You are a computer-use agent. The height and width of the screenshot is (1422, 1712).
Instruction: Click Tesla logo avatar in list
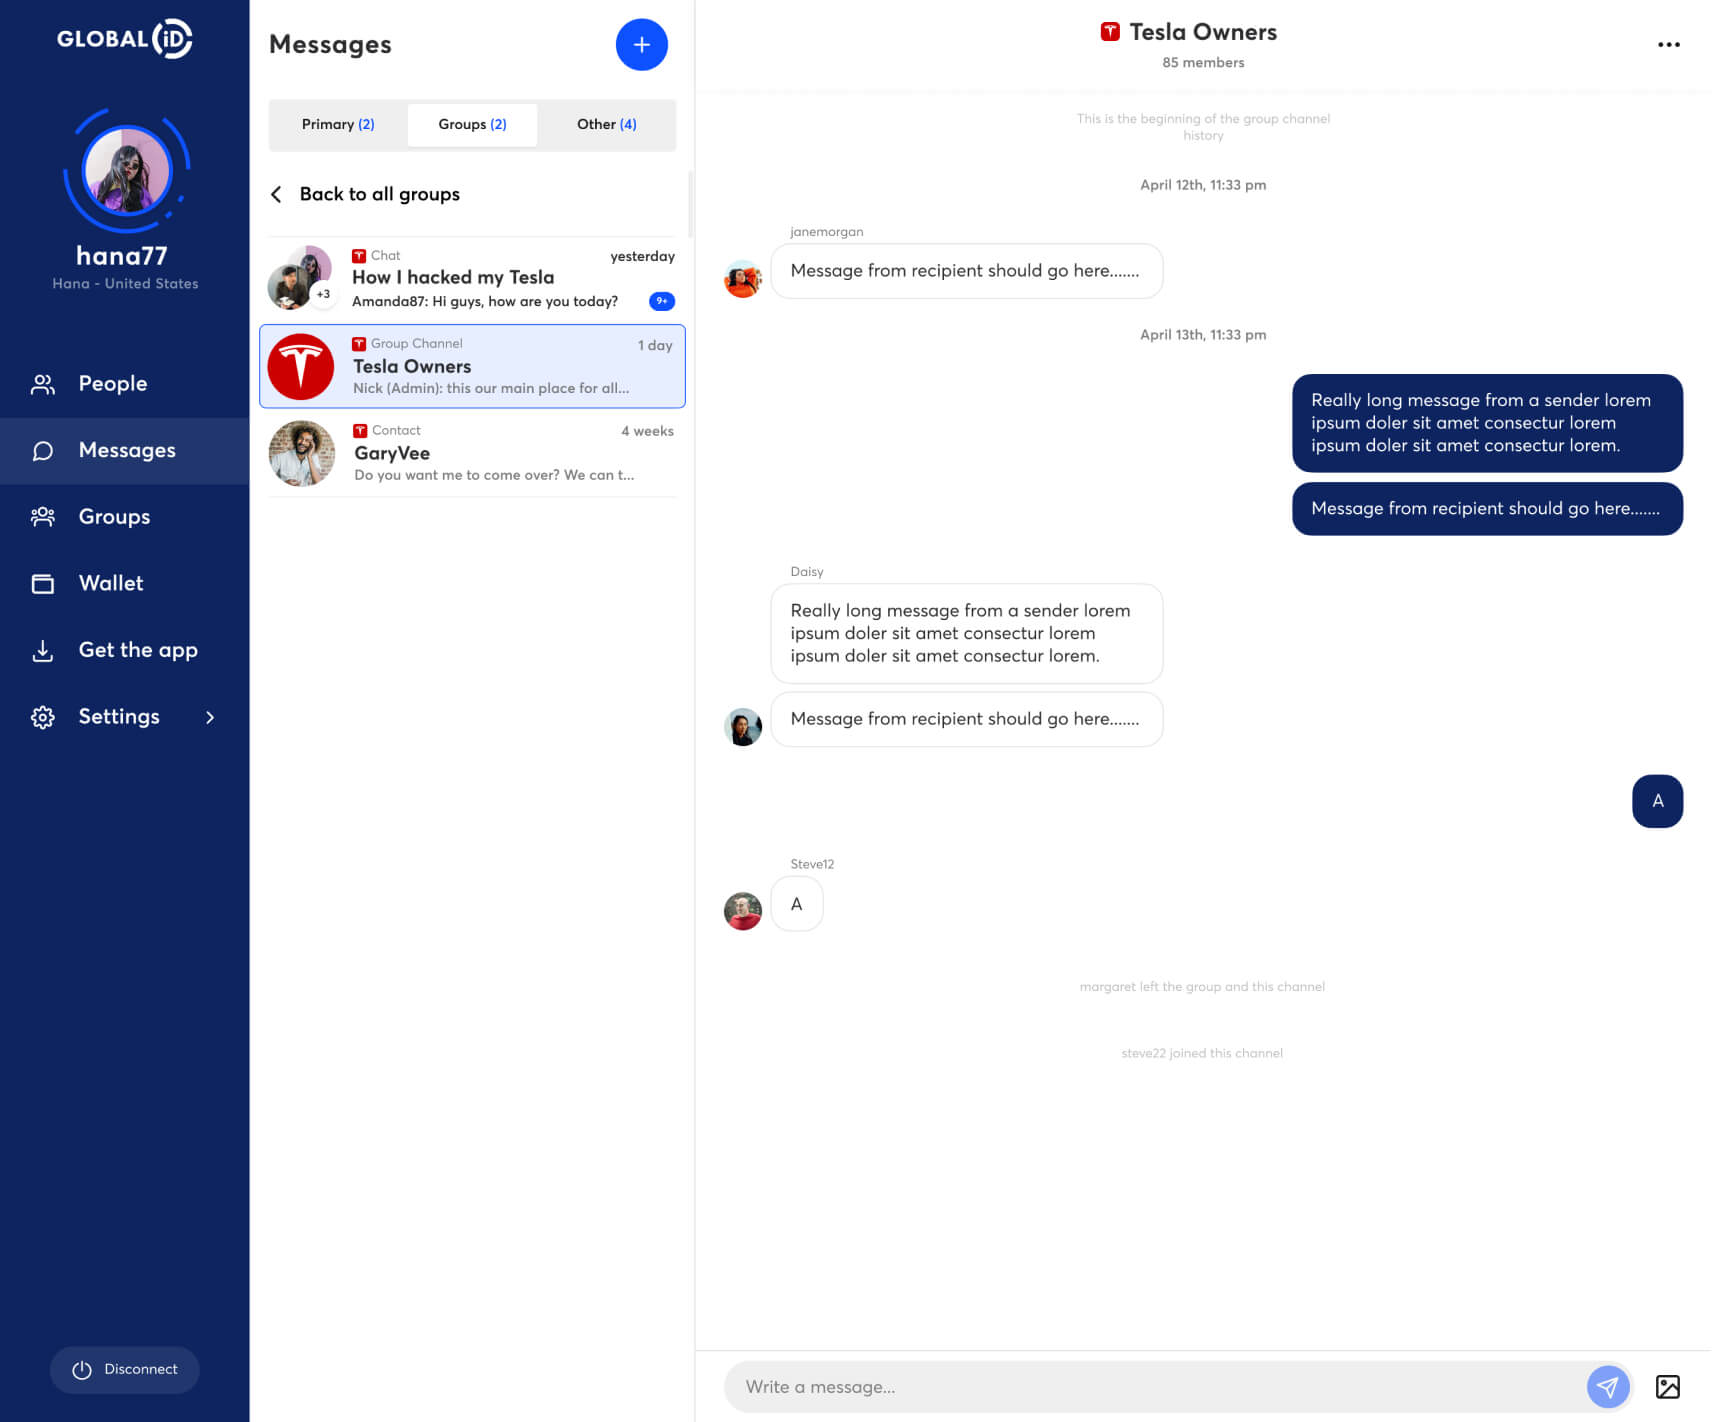(x=301, y=367)
